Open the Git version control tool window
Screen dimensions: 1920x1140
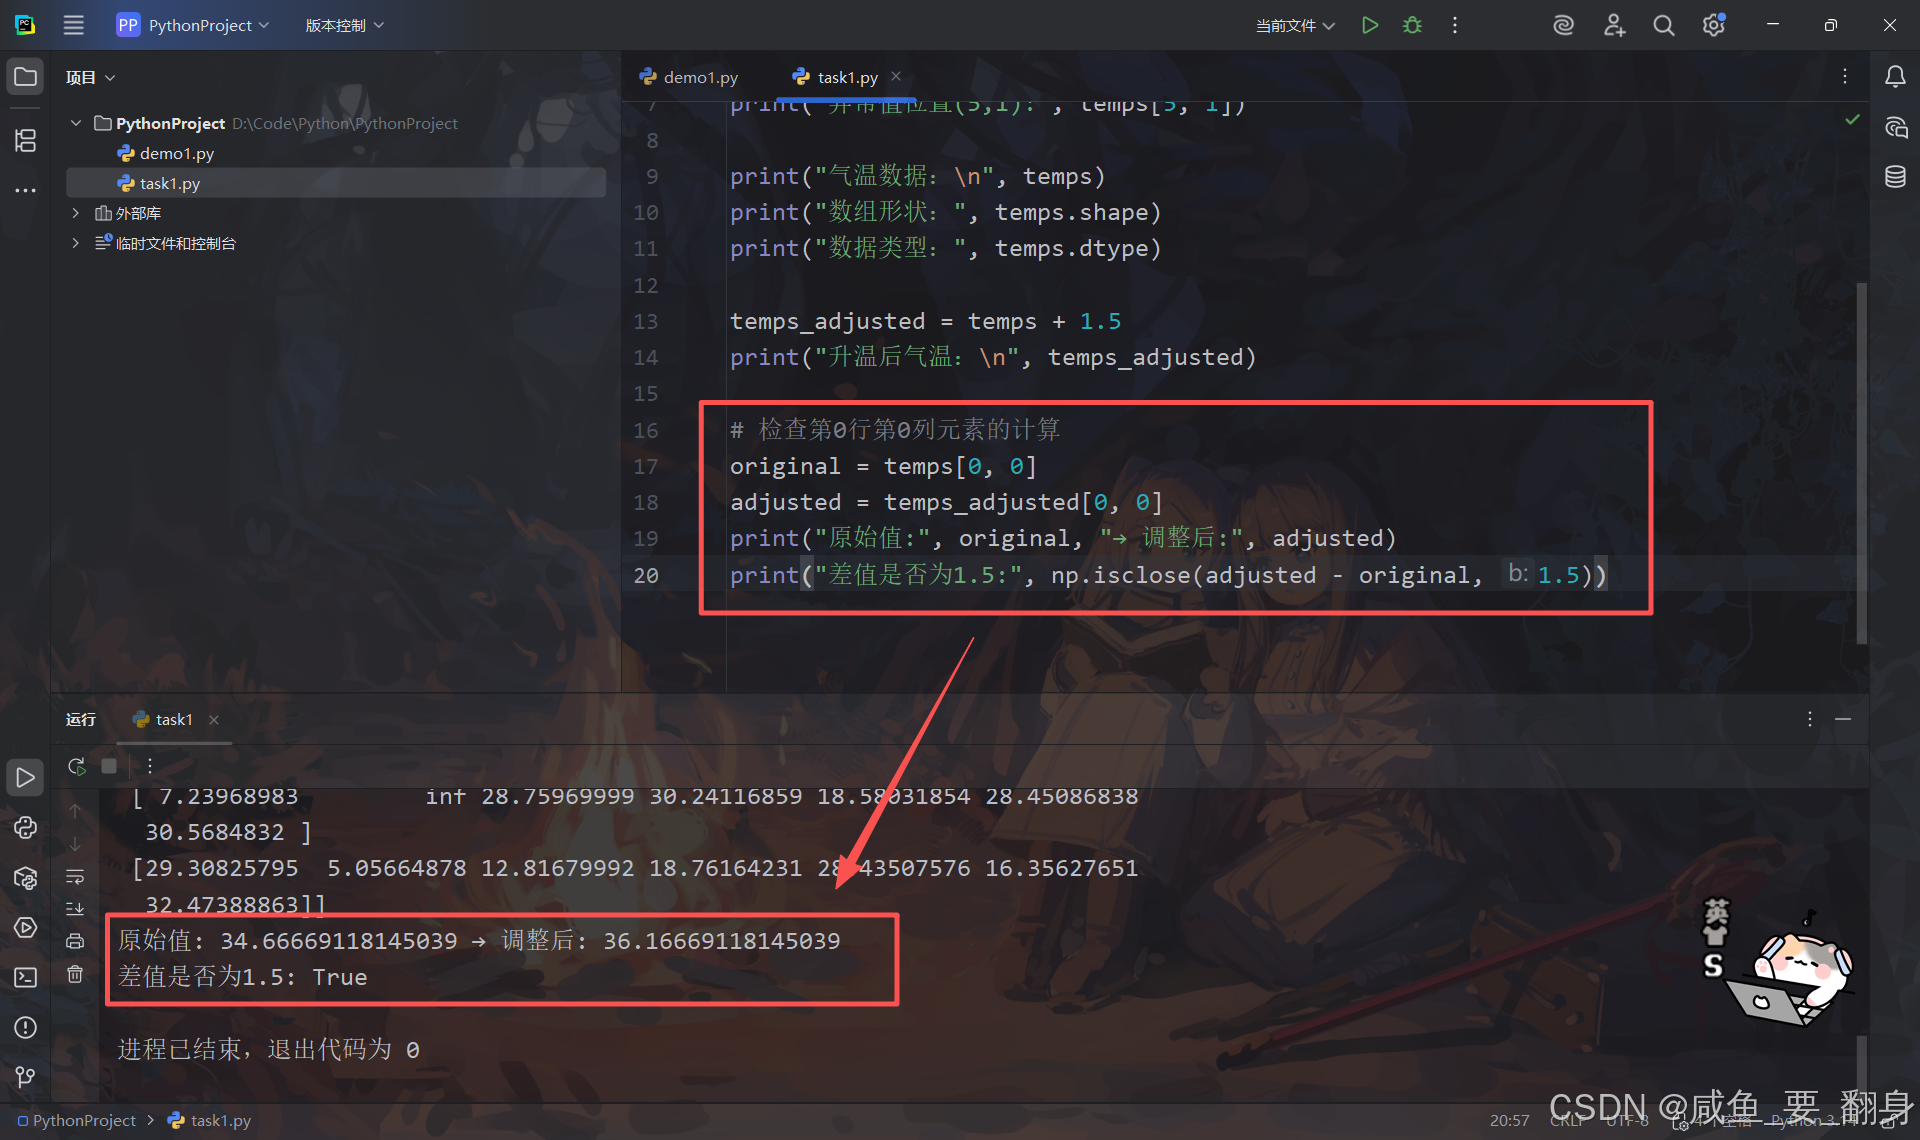tap(25, 1077)
